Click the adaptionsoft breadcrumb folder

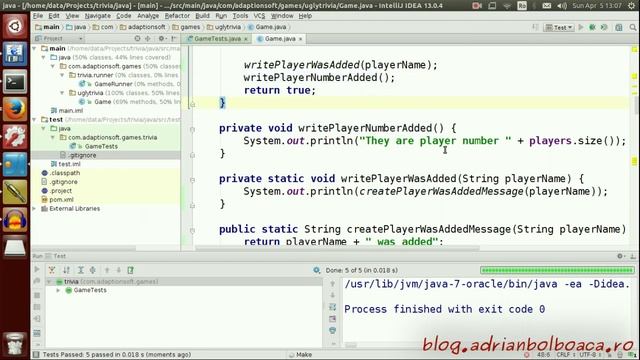click(142, 27)
